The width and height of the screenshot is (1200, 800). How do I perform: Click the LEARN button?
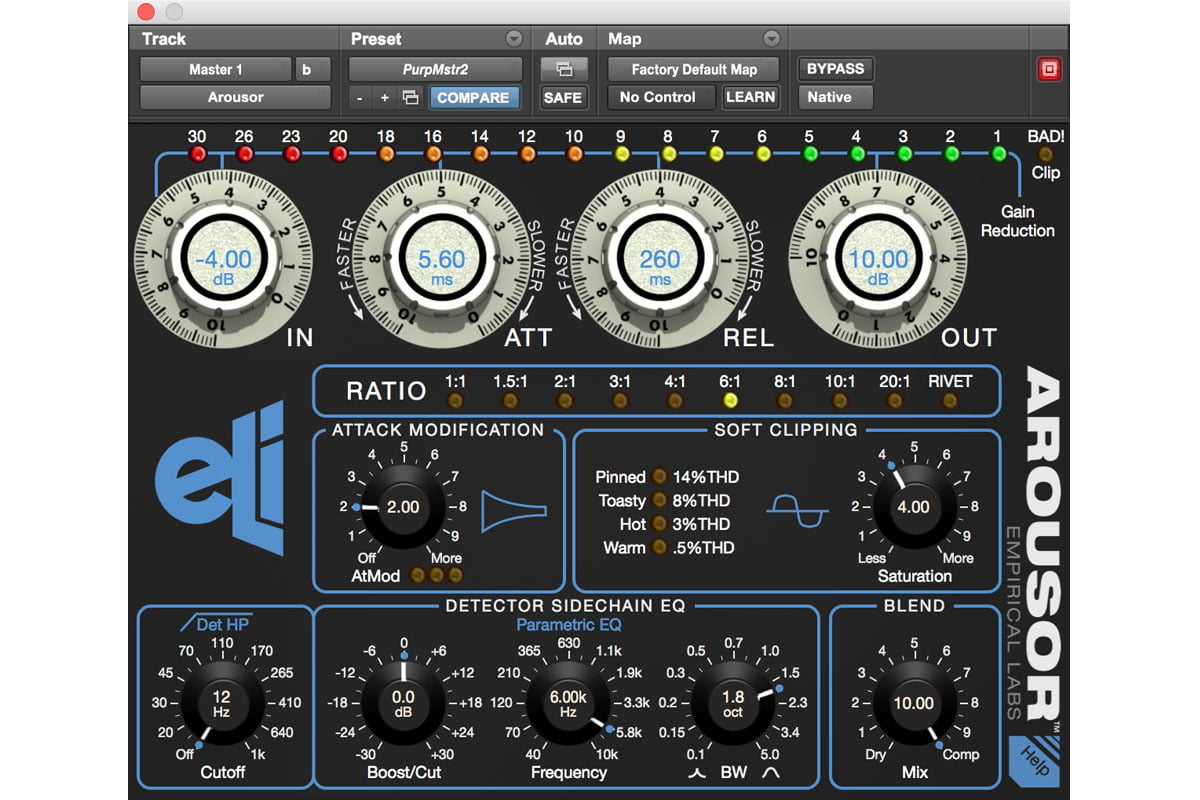click(x=751, y=98)
